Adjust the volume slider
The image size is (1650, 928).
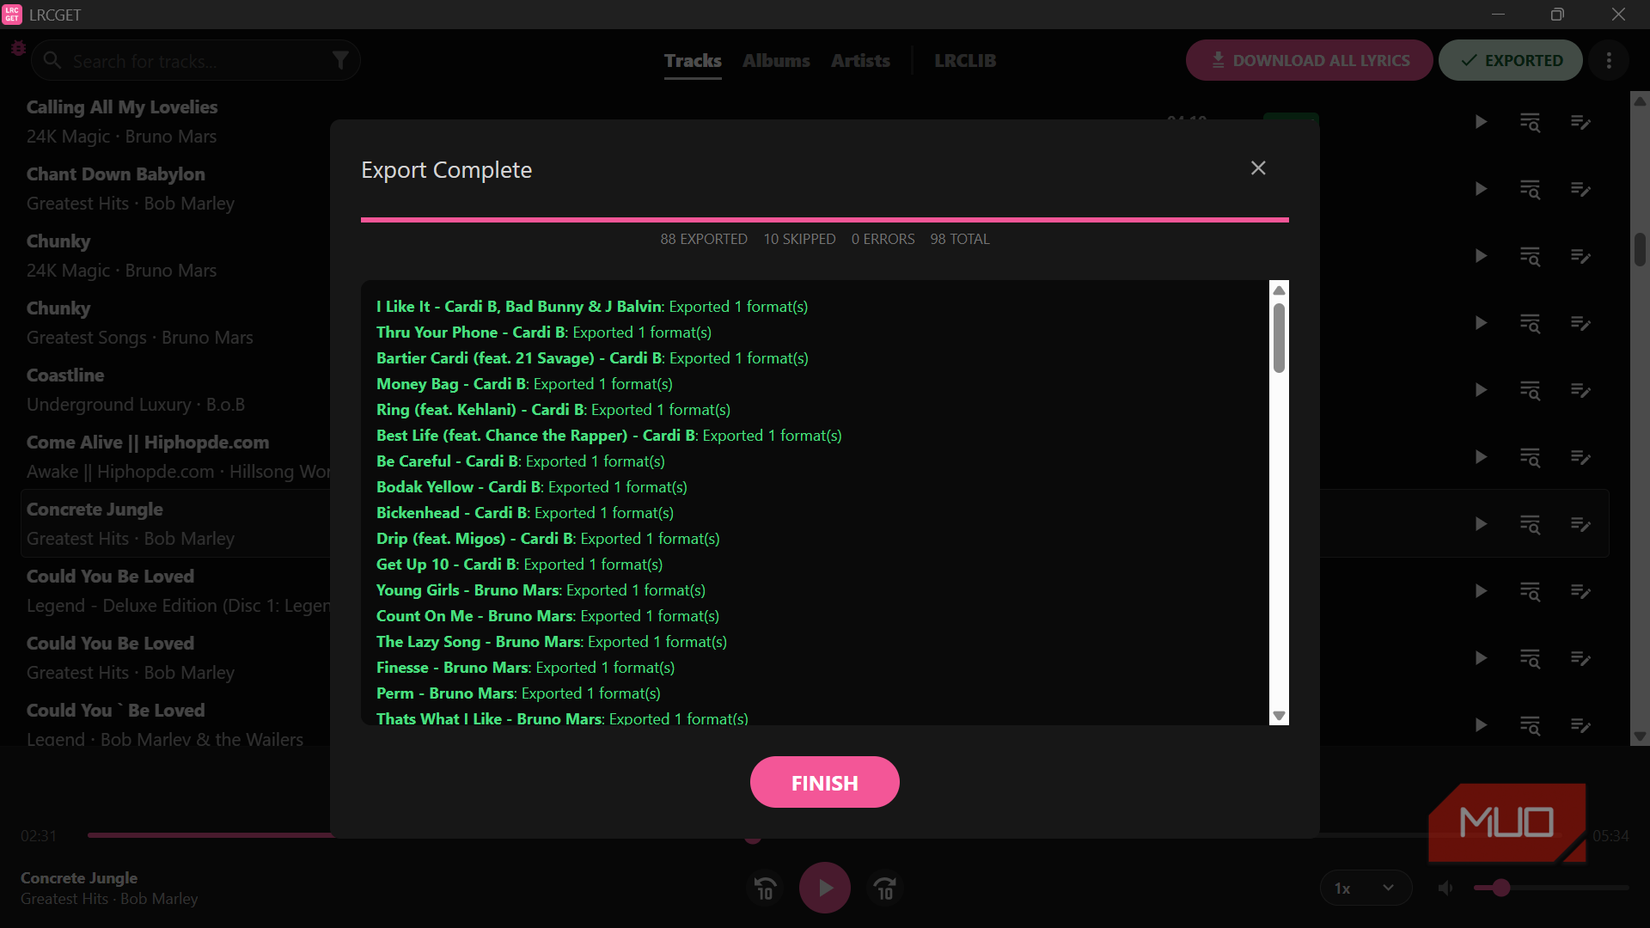[1550, 888]
